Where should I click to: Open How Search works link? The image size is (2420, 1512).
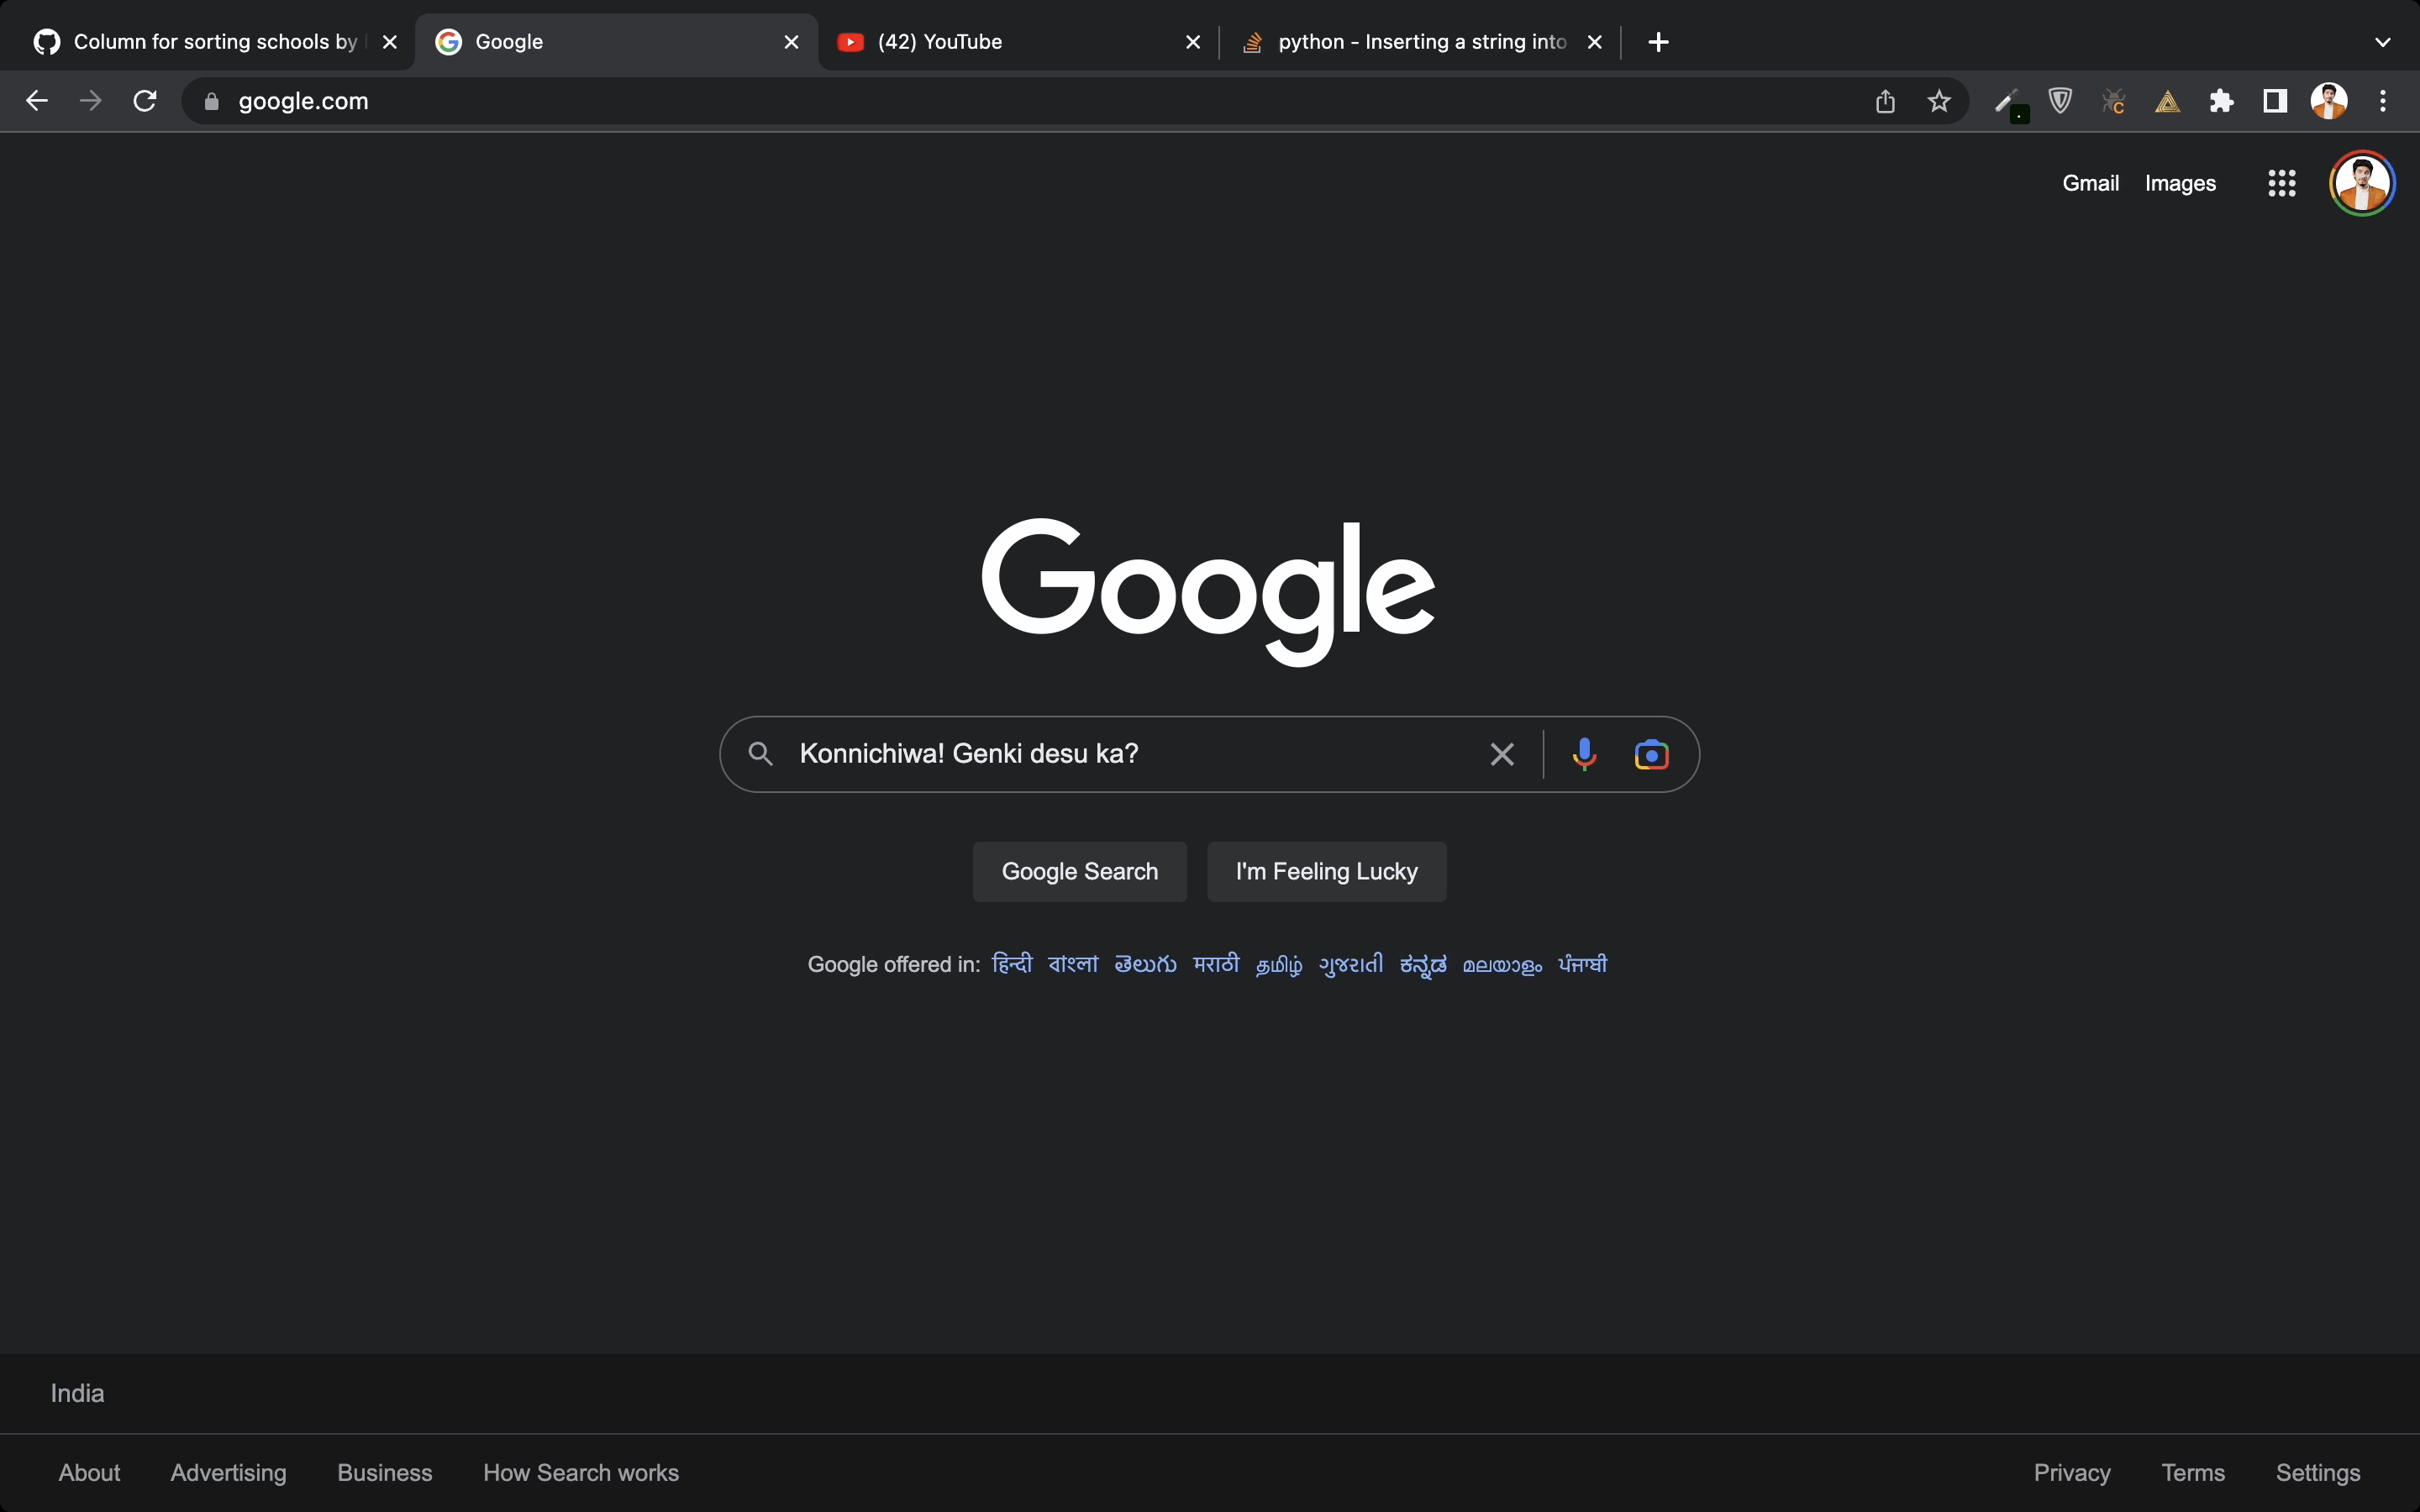[581, 1472]
